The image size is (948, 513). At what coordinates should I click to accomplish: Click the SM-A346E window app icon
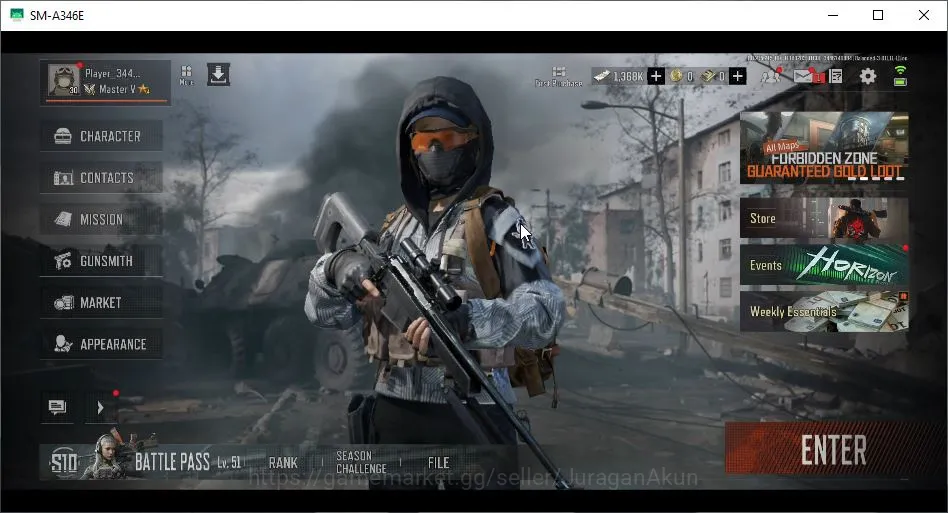(x=16, y=15)
